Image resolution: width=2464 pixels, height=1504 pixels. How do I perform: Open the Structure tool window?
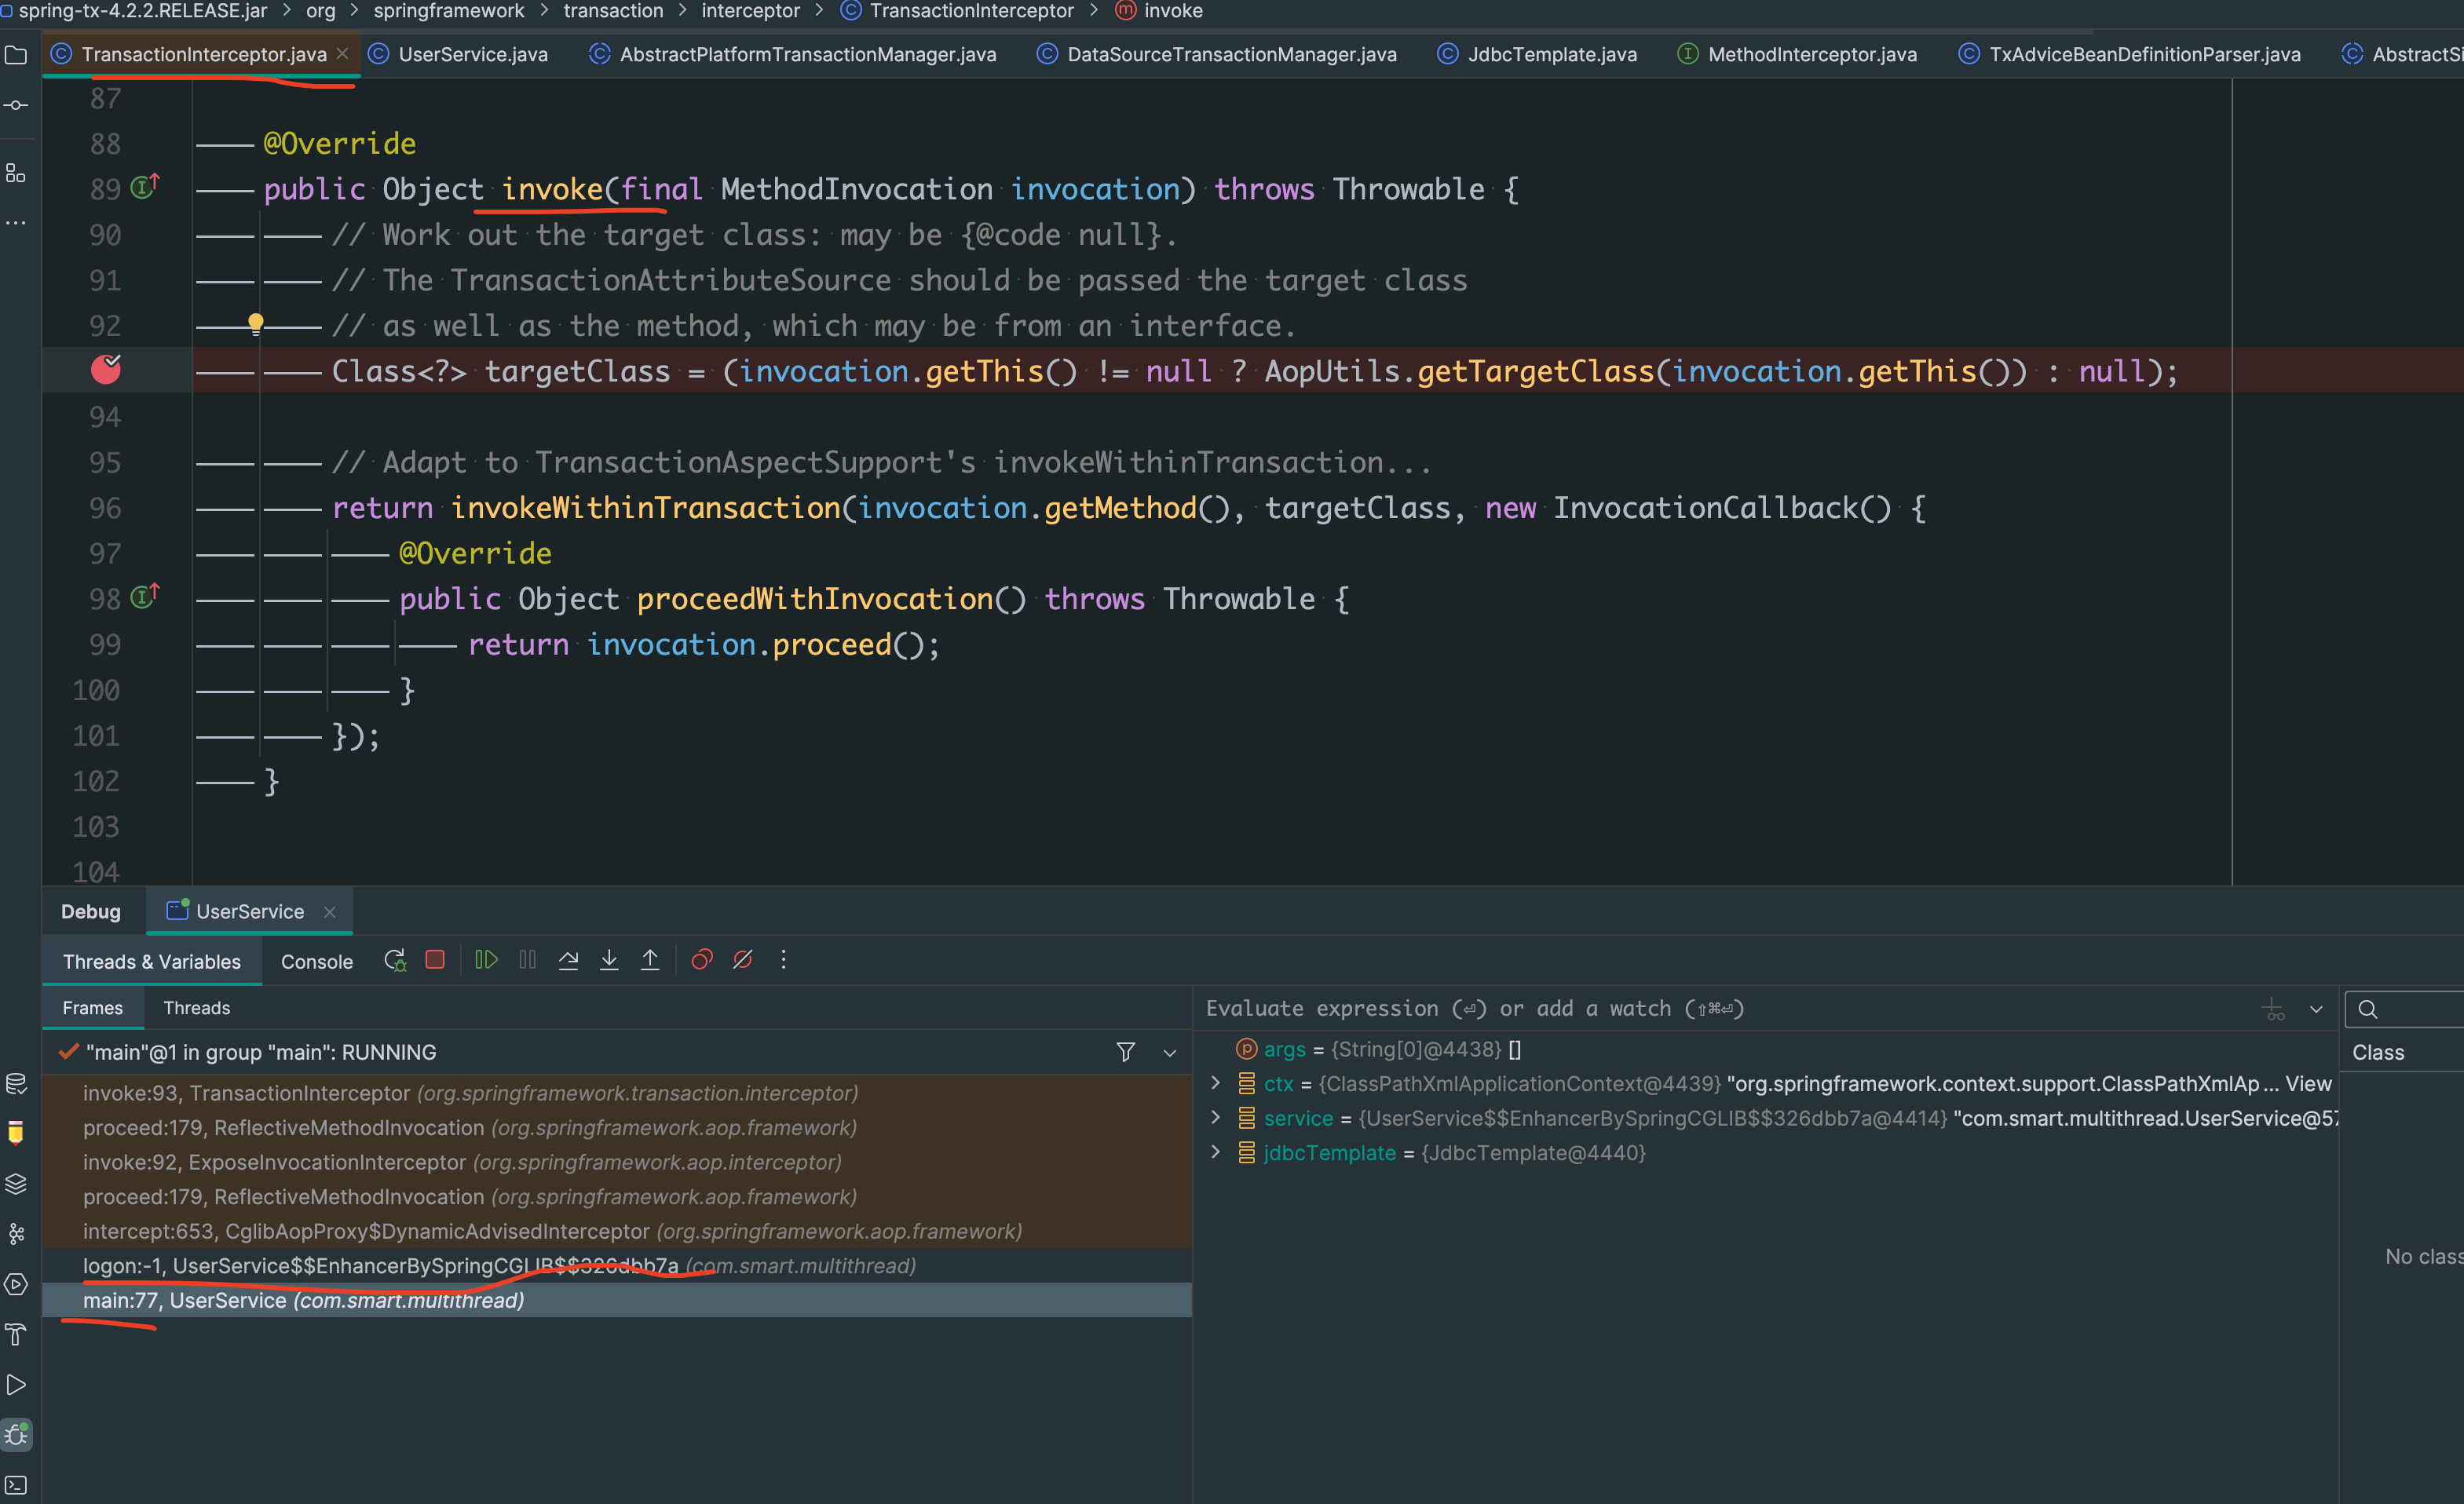coord(16,173)
